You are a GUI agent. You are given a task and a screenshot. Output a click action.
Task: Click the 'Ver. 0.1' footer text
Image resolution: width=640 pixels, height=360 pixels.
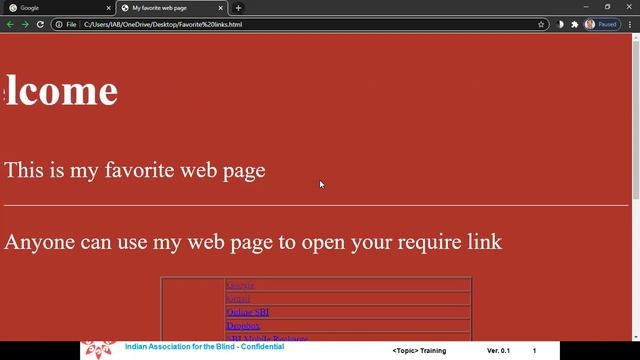point(498,351)
